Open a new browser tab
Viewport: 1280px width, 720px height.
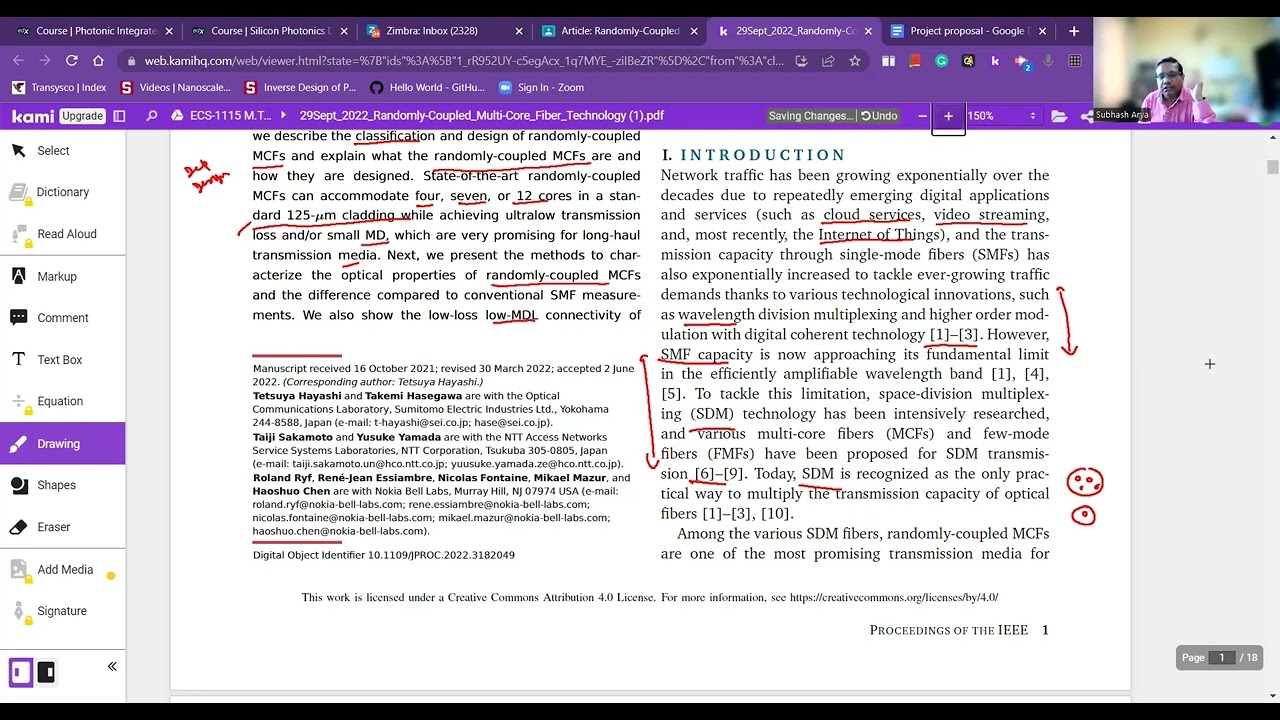point(1074,31)
